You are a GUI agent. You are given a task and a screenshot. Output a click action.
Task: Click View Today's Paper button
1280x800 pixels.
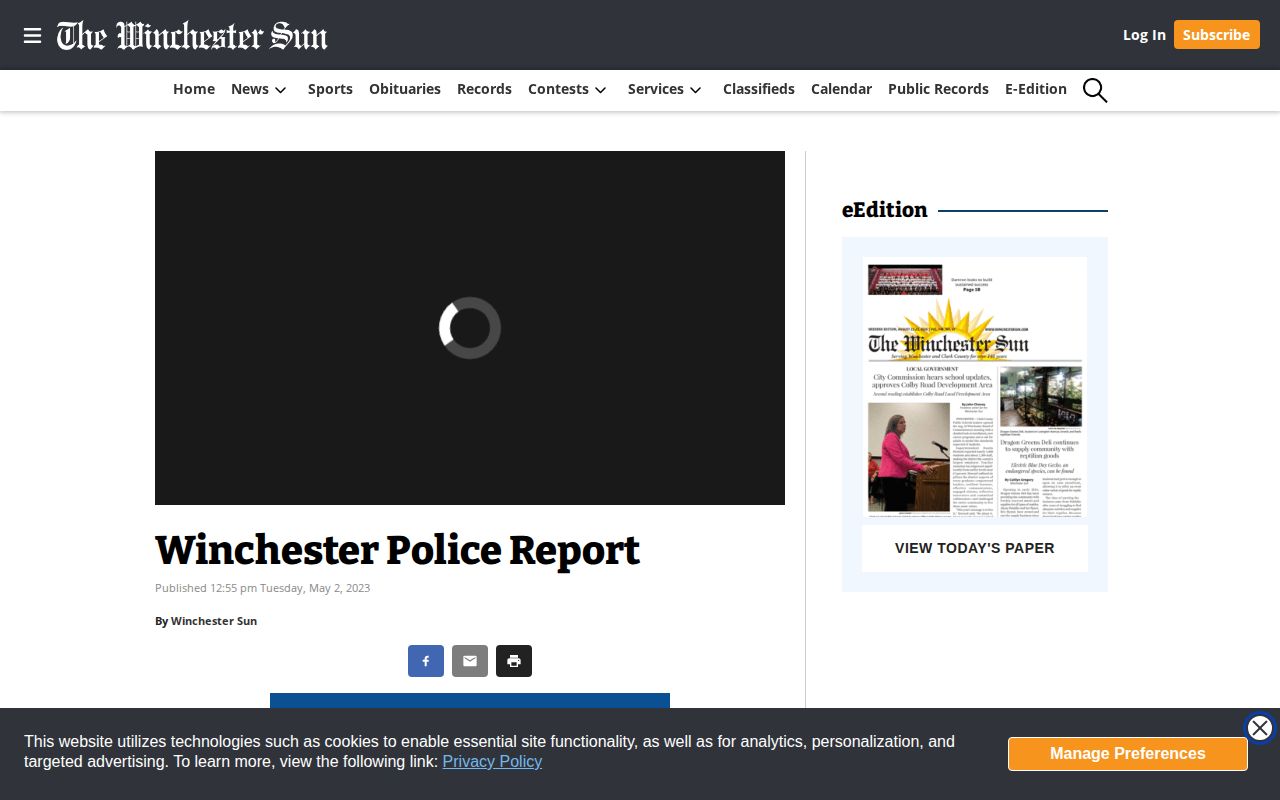tap(975, 548)
